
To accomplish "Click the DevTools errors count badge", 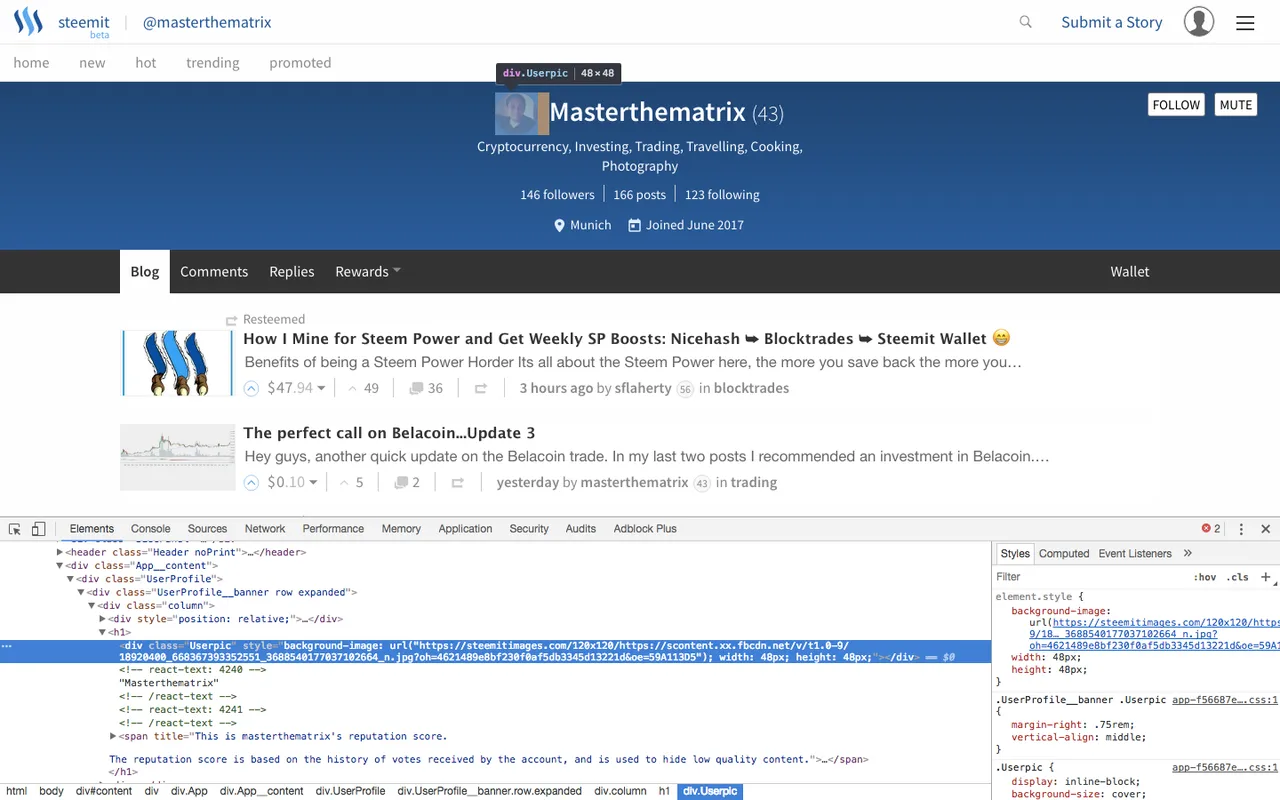I will click(1211, 529).
